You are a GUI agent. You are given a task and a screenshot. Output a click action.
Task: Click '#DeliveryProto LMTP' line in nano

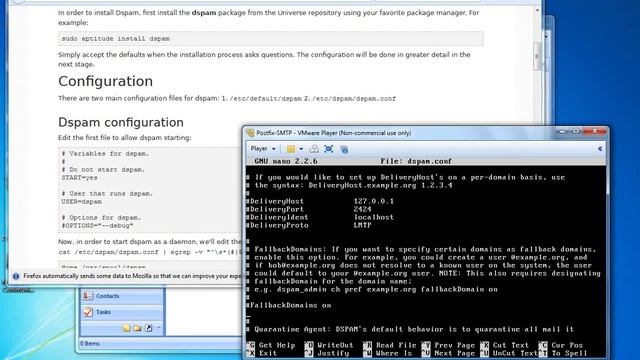point(309,225)
